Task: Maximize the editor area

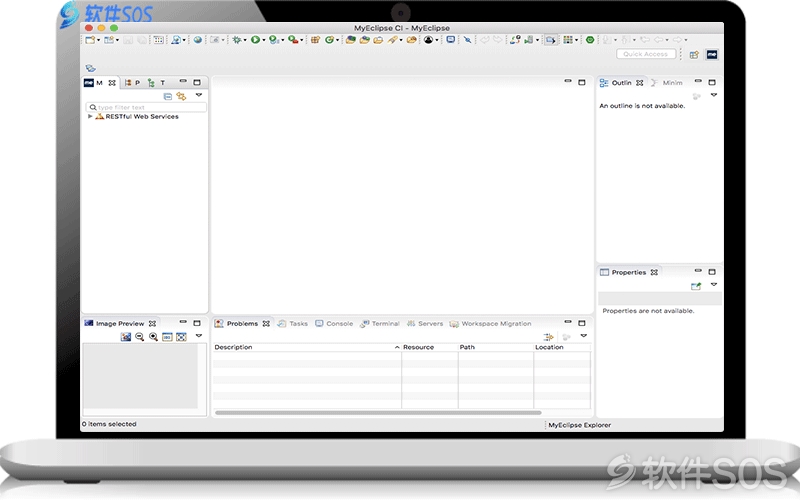Action: tap(582, 82)
